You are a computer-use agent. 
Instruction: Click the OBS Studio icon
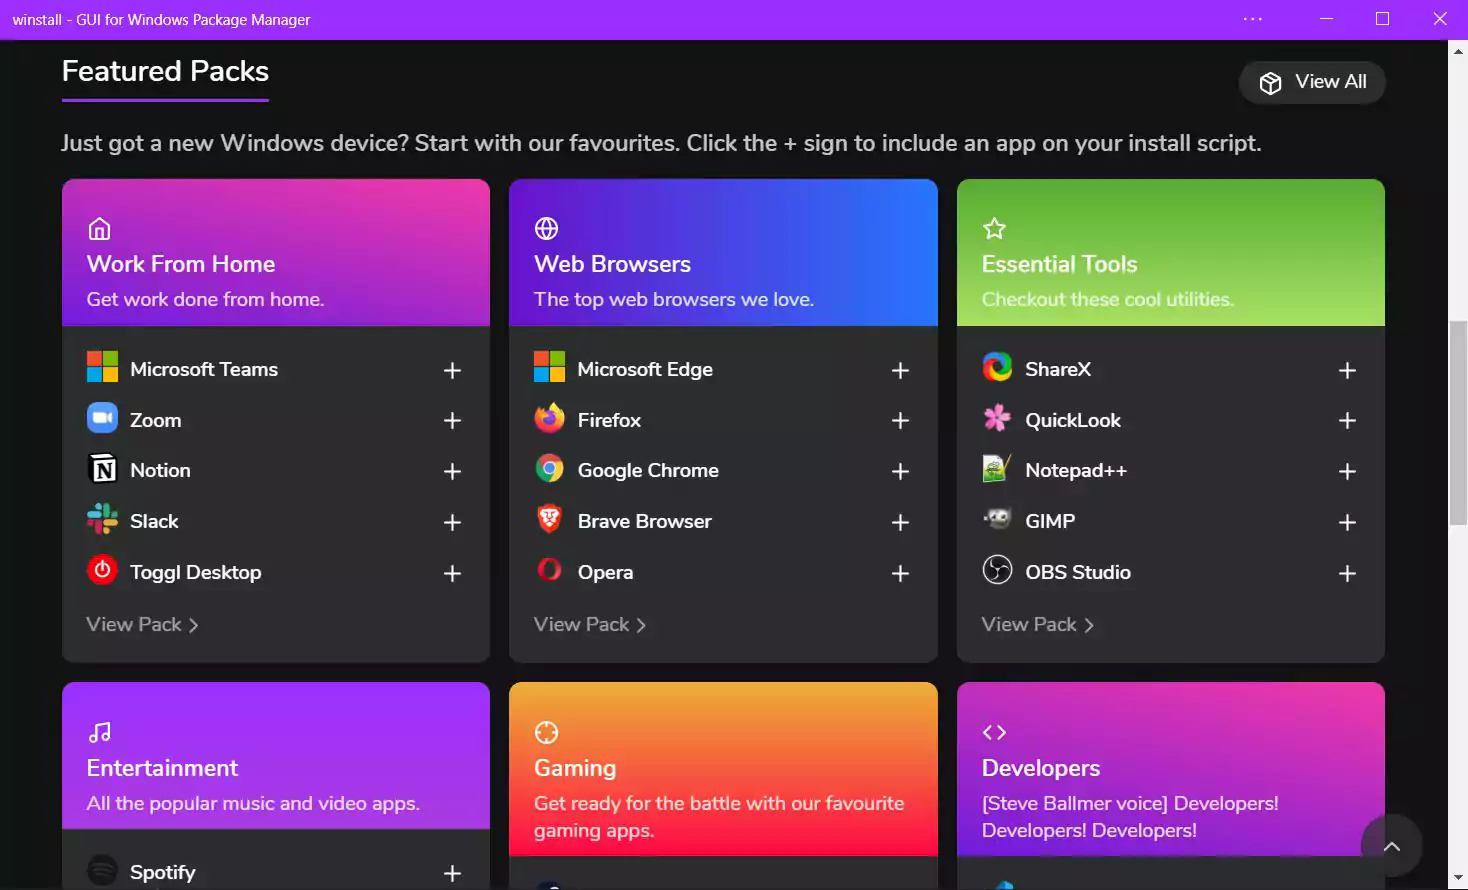point(997,570)
